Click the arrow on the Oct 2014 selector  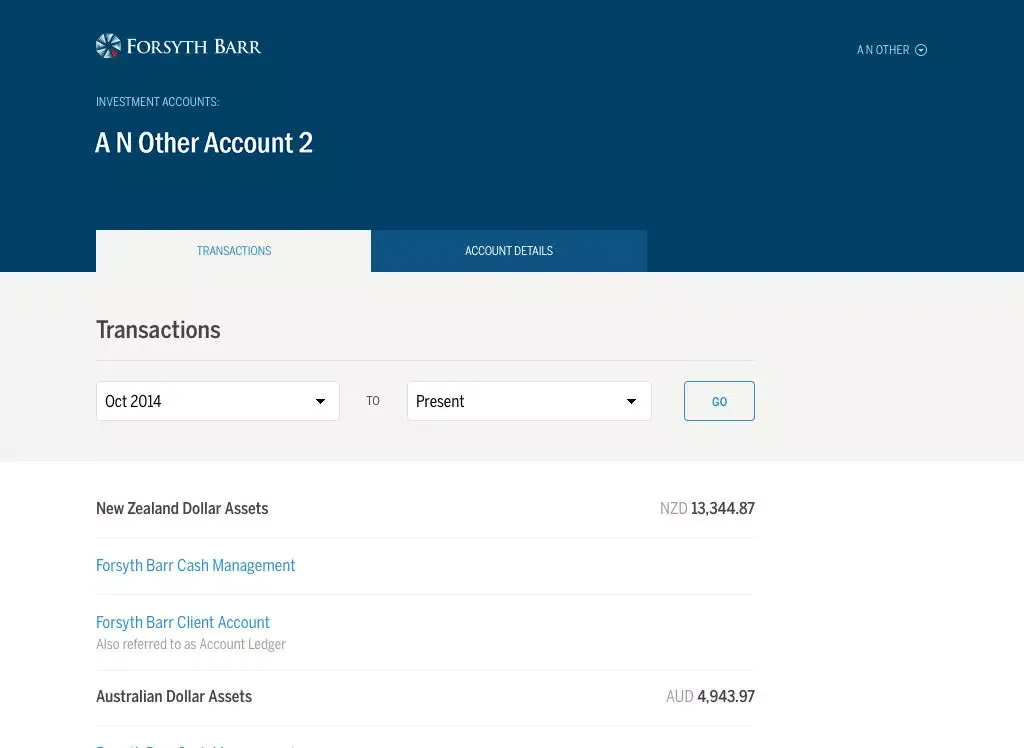tap(320, 401)
